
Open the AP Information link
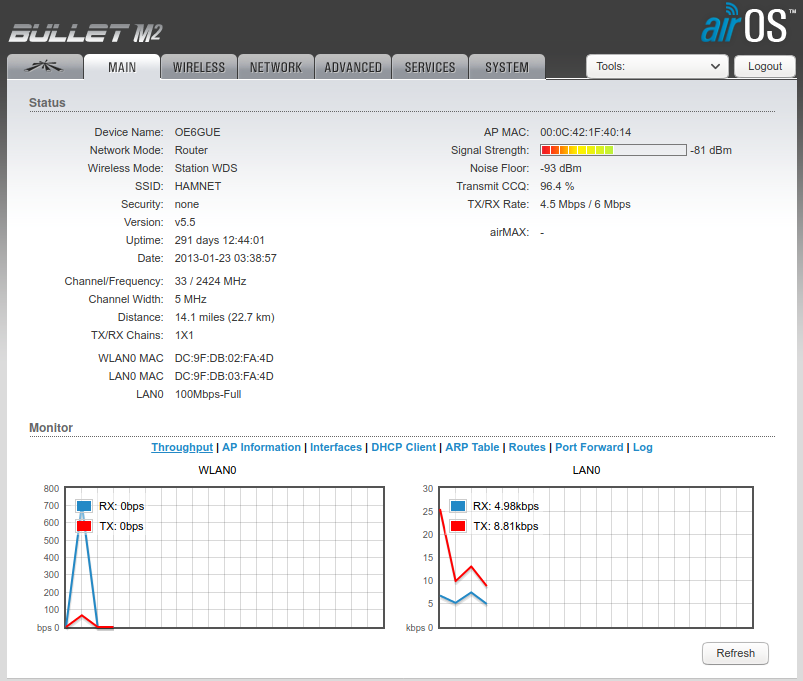click(261, 447)
